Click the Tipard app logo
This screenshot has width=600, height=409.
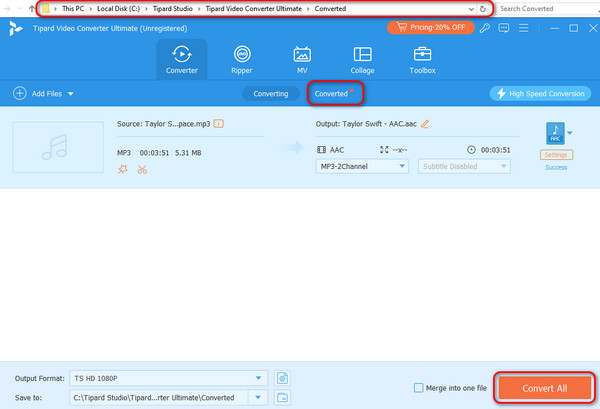(x=16, y=28)
